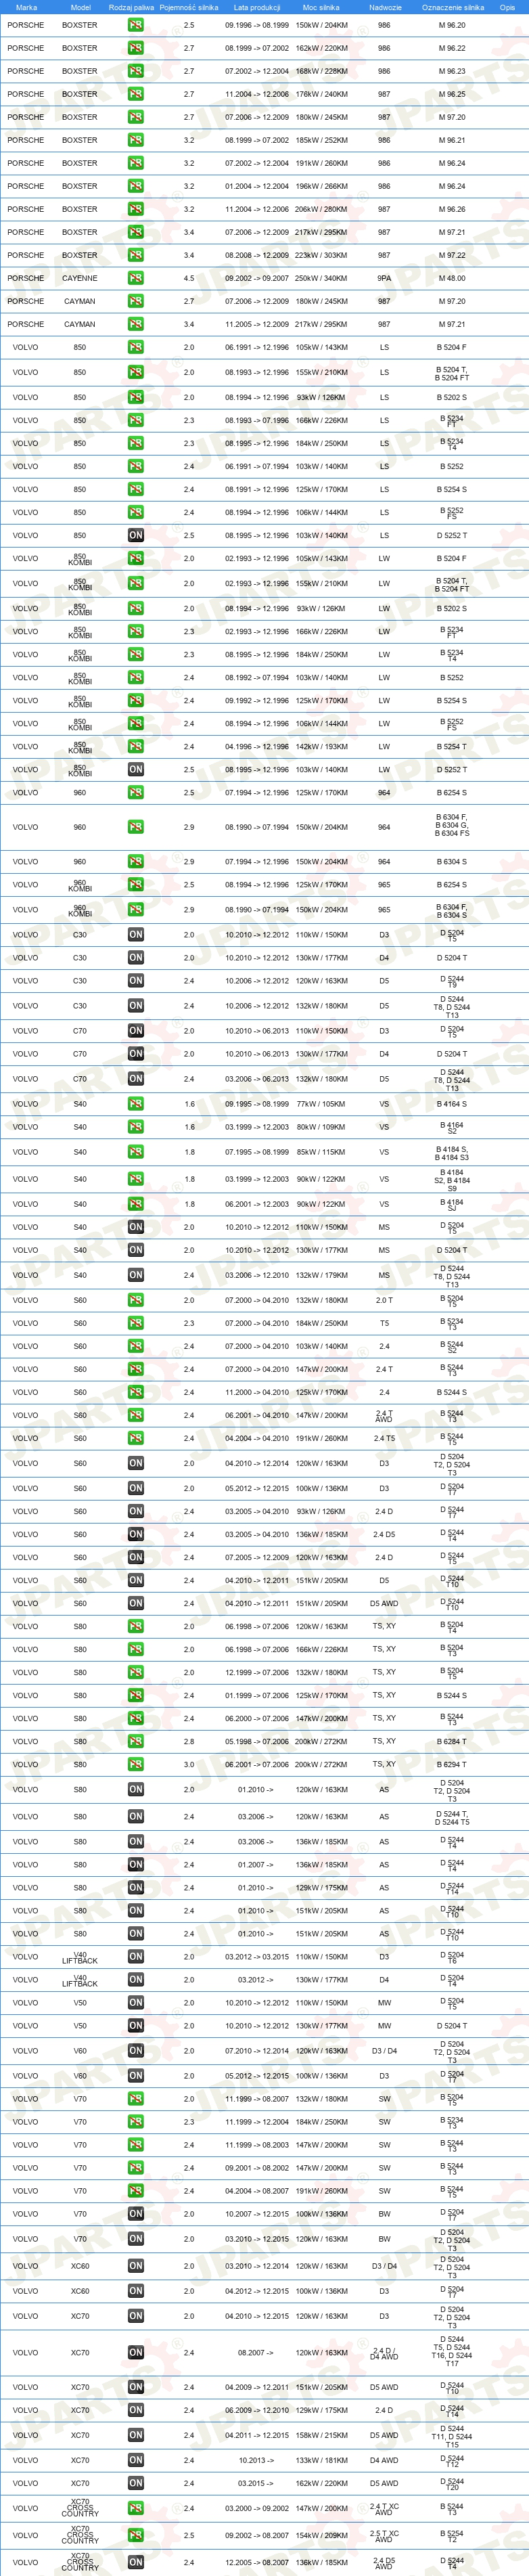Click the Nadwozie column header
529x2576 pixels.
(x=385, y=7)
